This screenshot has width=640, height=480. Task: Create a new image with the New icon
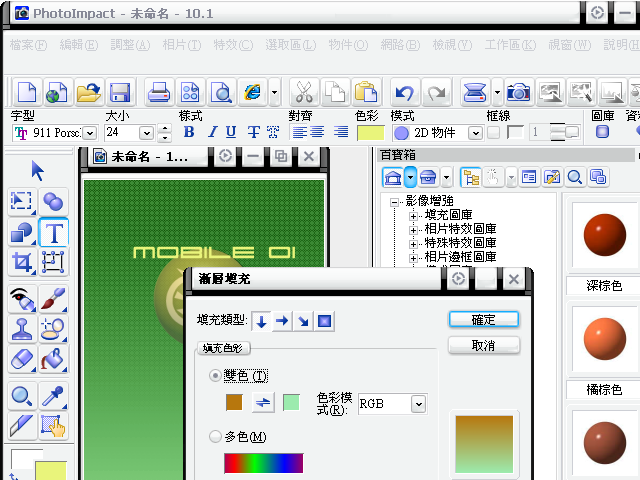(27, 91)
